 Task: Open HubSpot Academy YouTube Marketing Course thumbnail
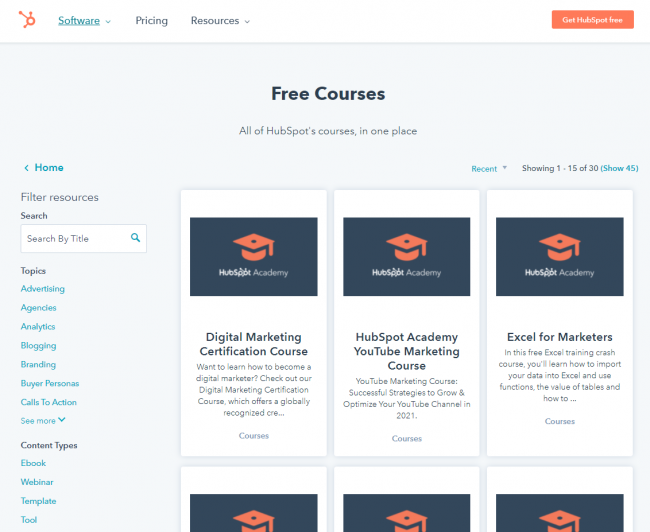(407, 257)
